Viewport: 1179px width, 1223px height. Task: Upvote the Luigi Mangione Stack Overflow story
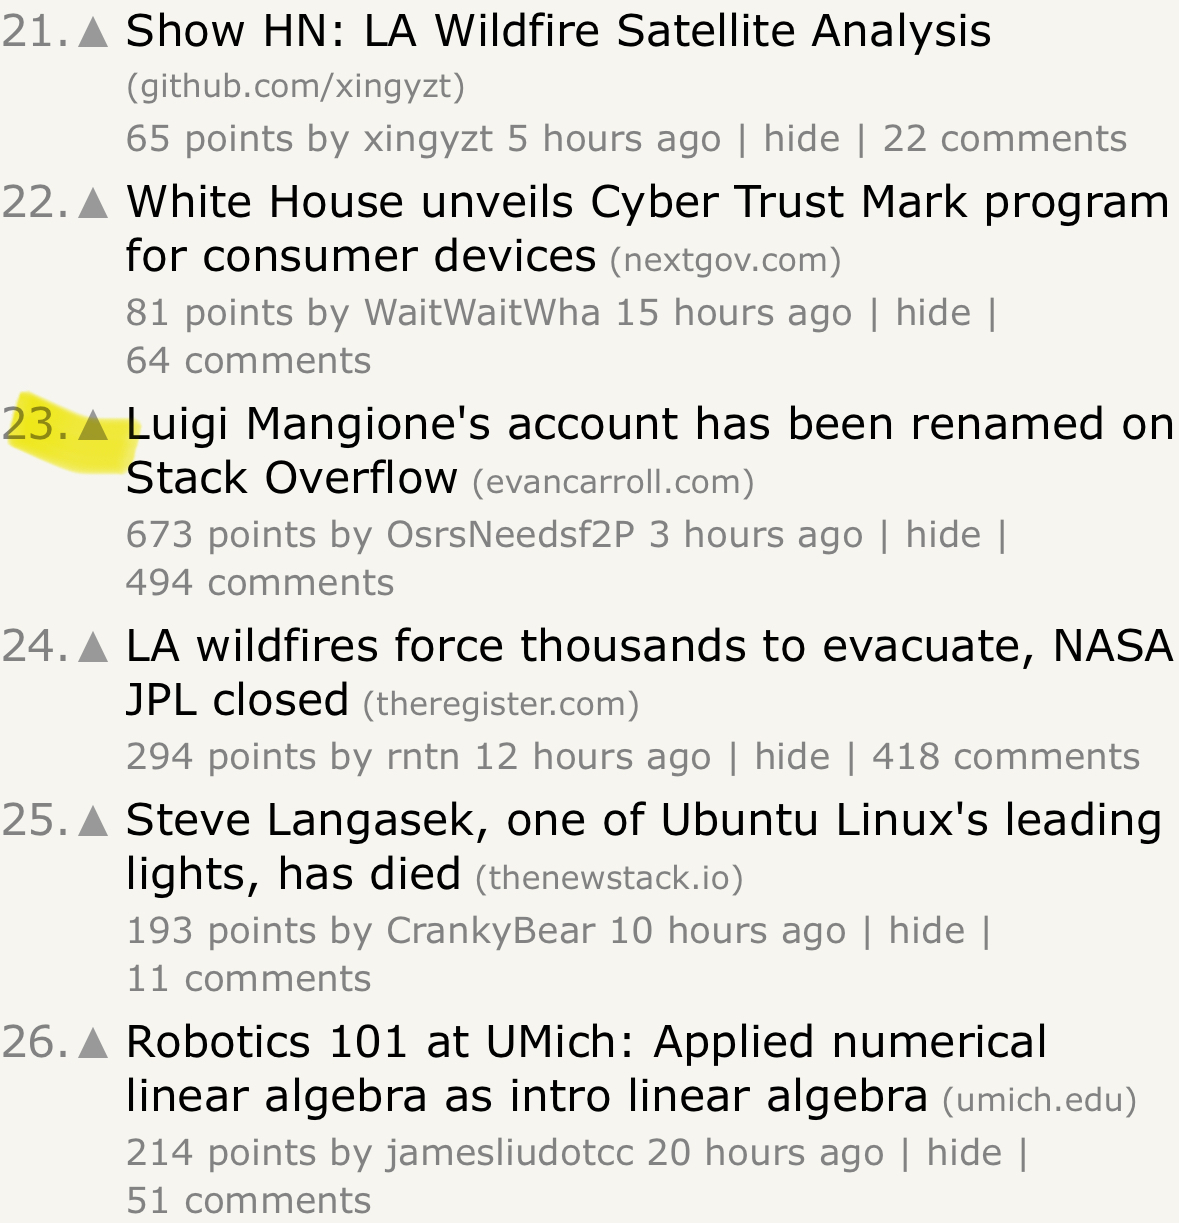click(93, 426)
